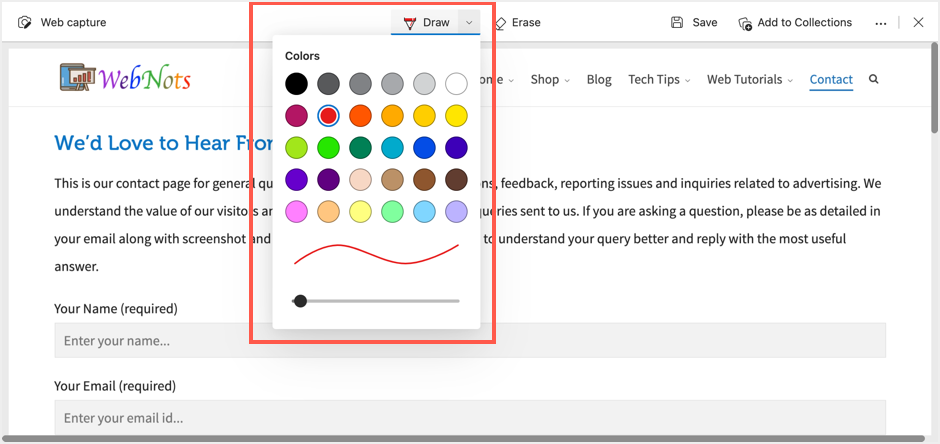Click the WebNots logo
The image size is (940, 444).
125,79
